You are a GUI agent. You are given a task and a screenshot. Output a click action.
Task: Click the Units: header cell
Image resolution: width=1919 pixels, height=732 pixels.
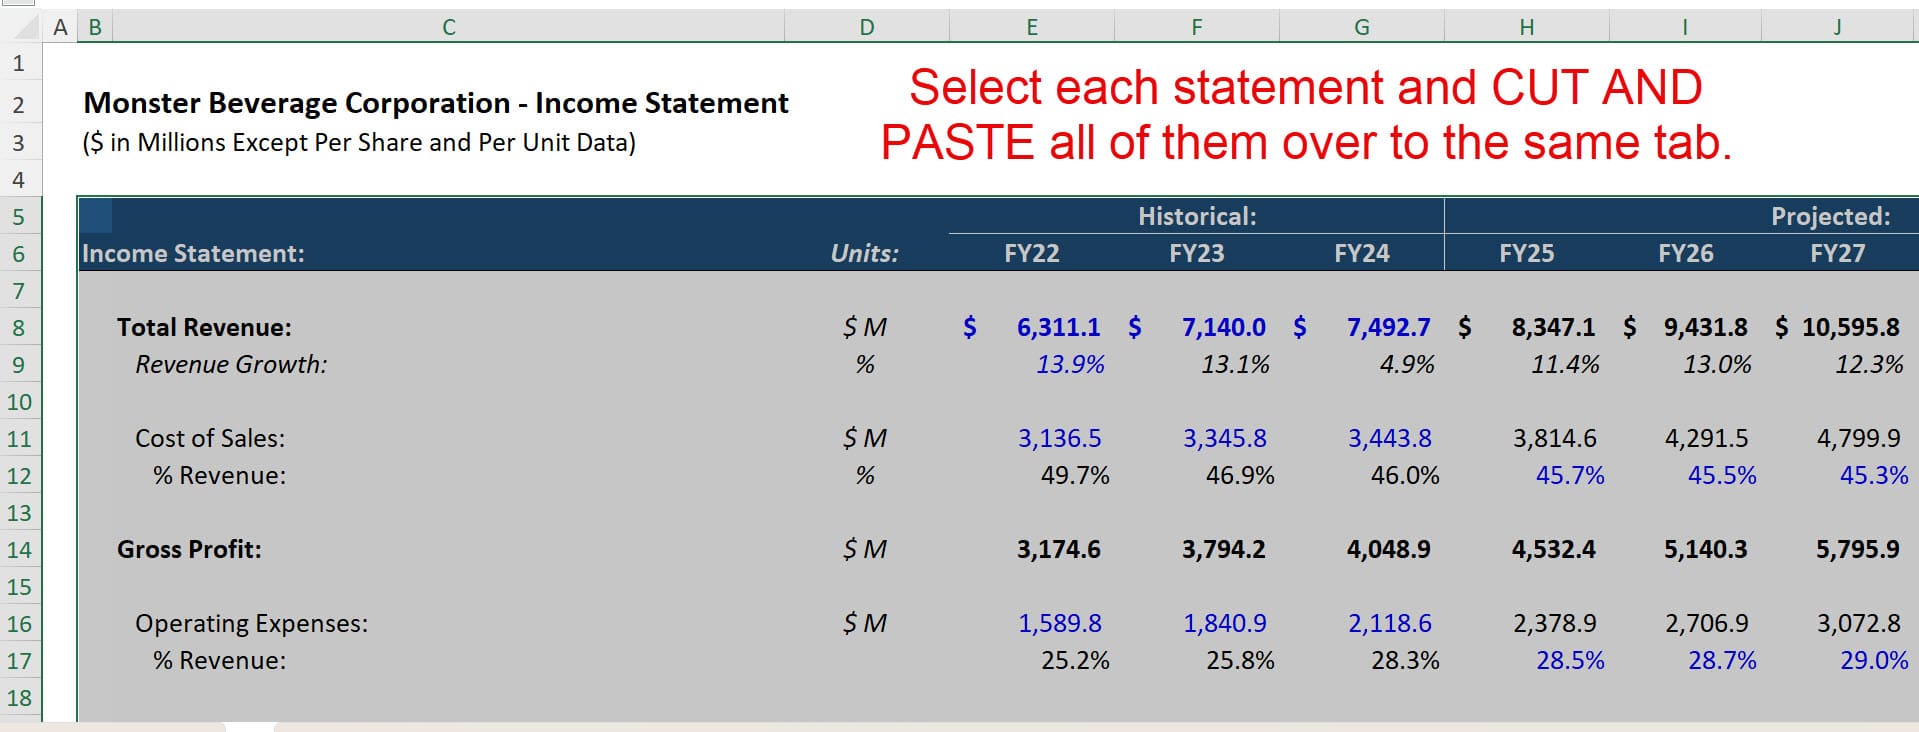point(864,254)
